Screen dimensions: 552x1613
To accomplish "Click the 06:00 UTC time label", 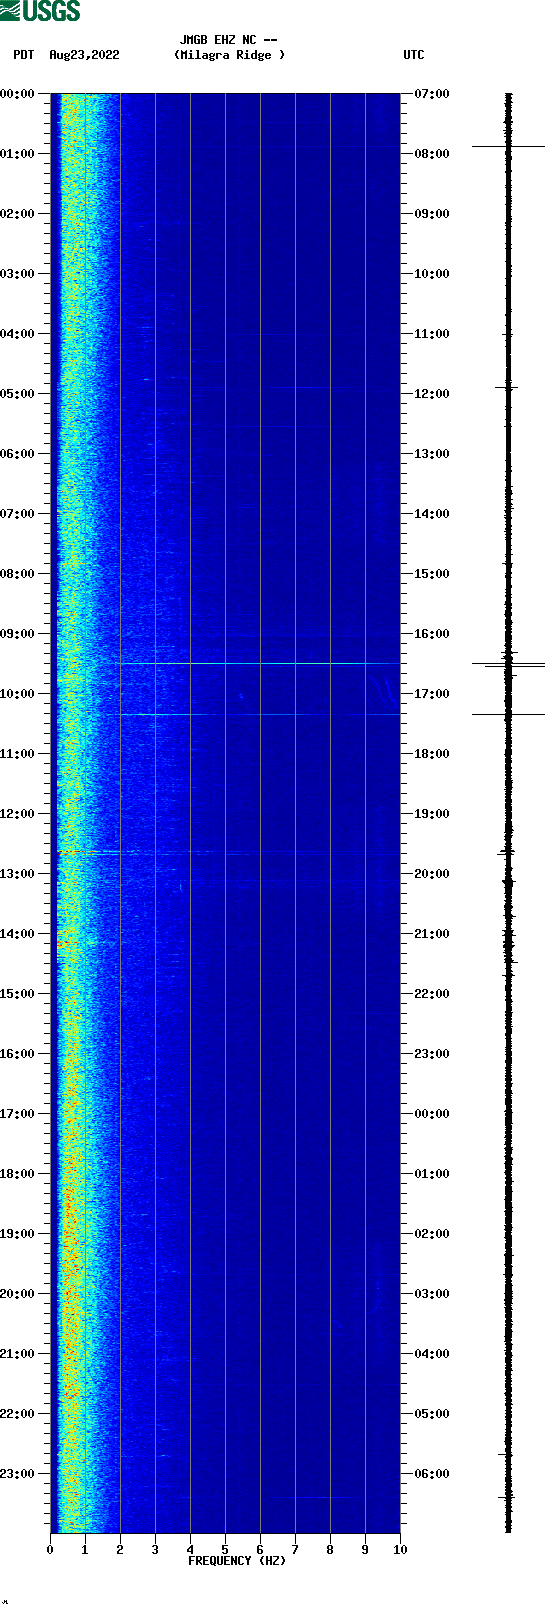I will (432, 1474).
